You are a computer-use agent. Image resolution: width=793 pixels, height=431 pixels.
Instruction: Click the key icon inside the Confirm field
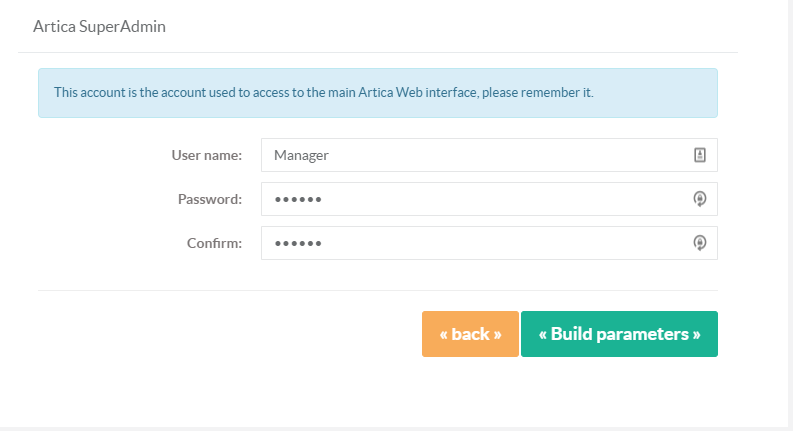pyautogui.click(x=699, y=243)
